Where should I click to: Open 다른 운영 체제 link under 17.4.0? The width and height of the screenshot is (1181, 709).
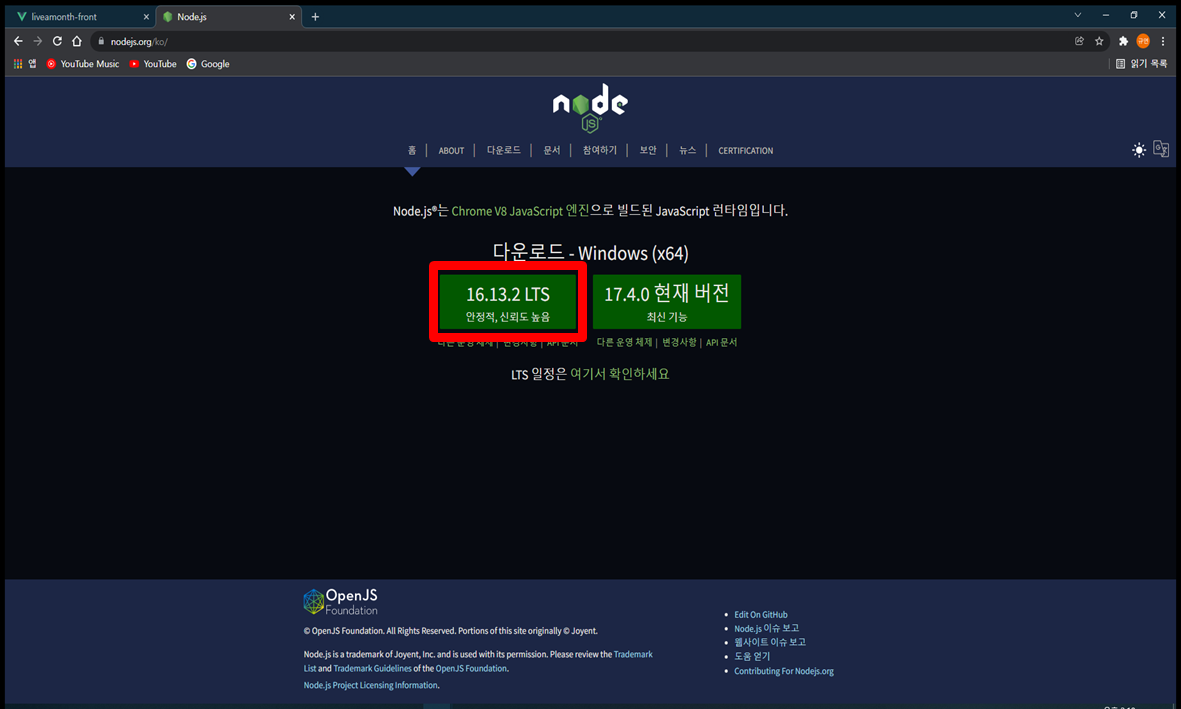624,342
